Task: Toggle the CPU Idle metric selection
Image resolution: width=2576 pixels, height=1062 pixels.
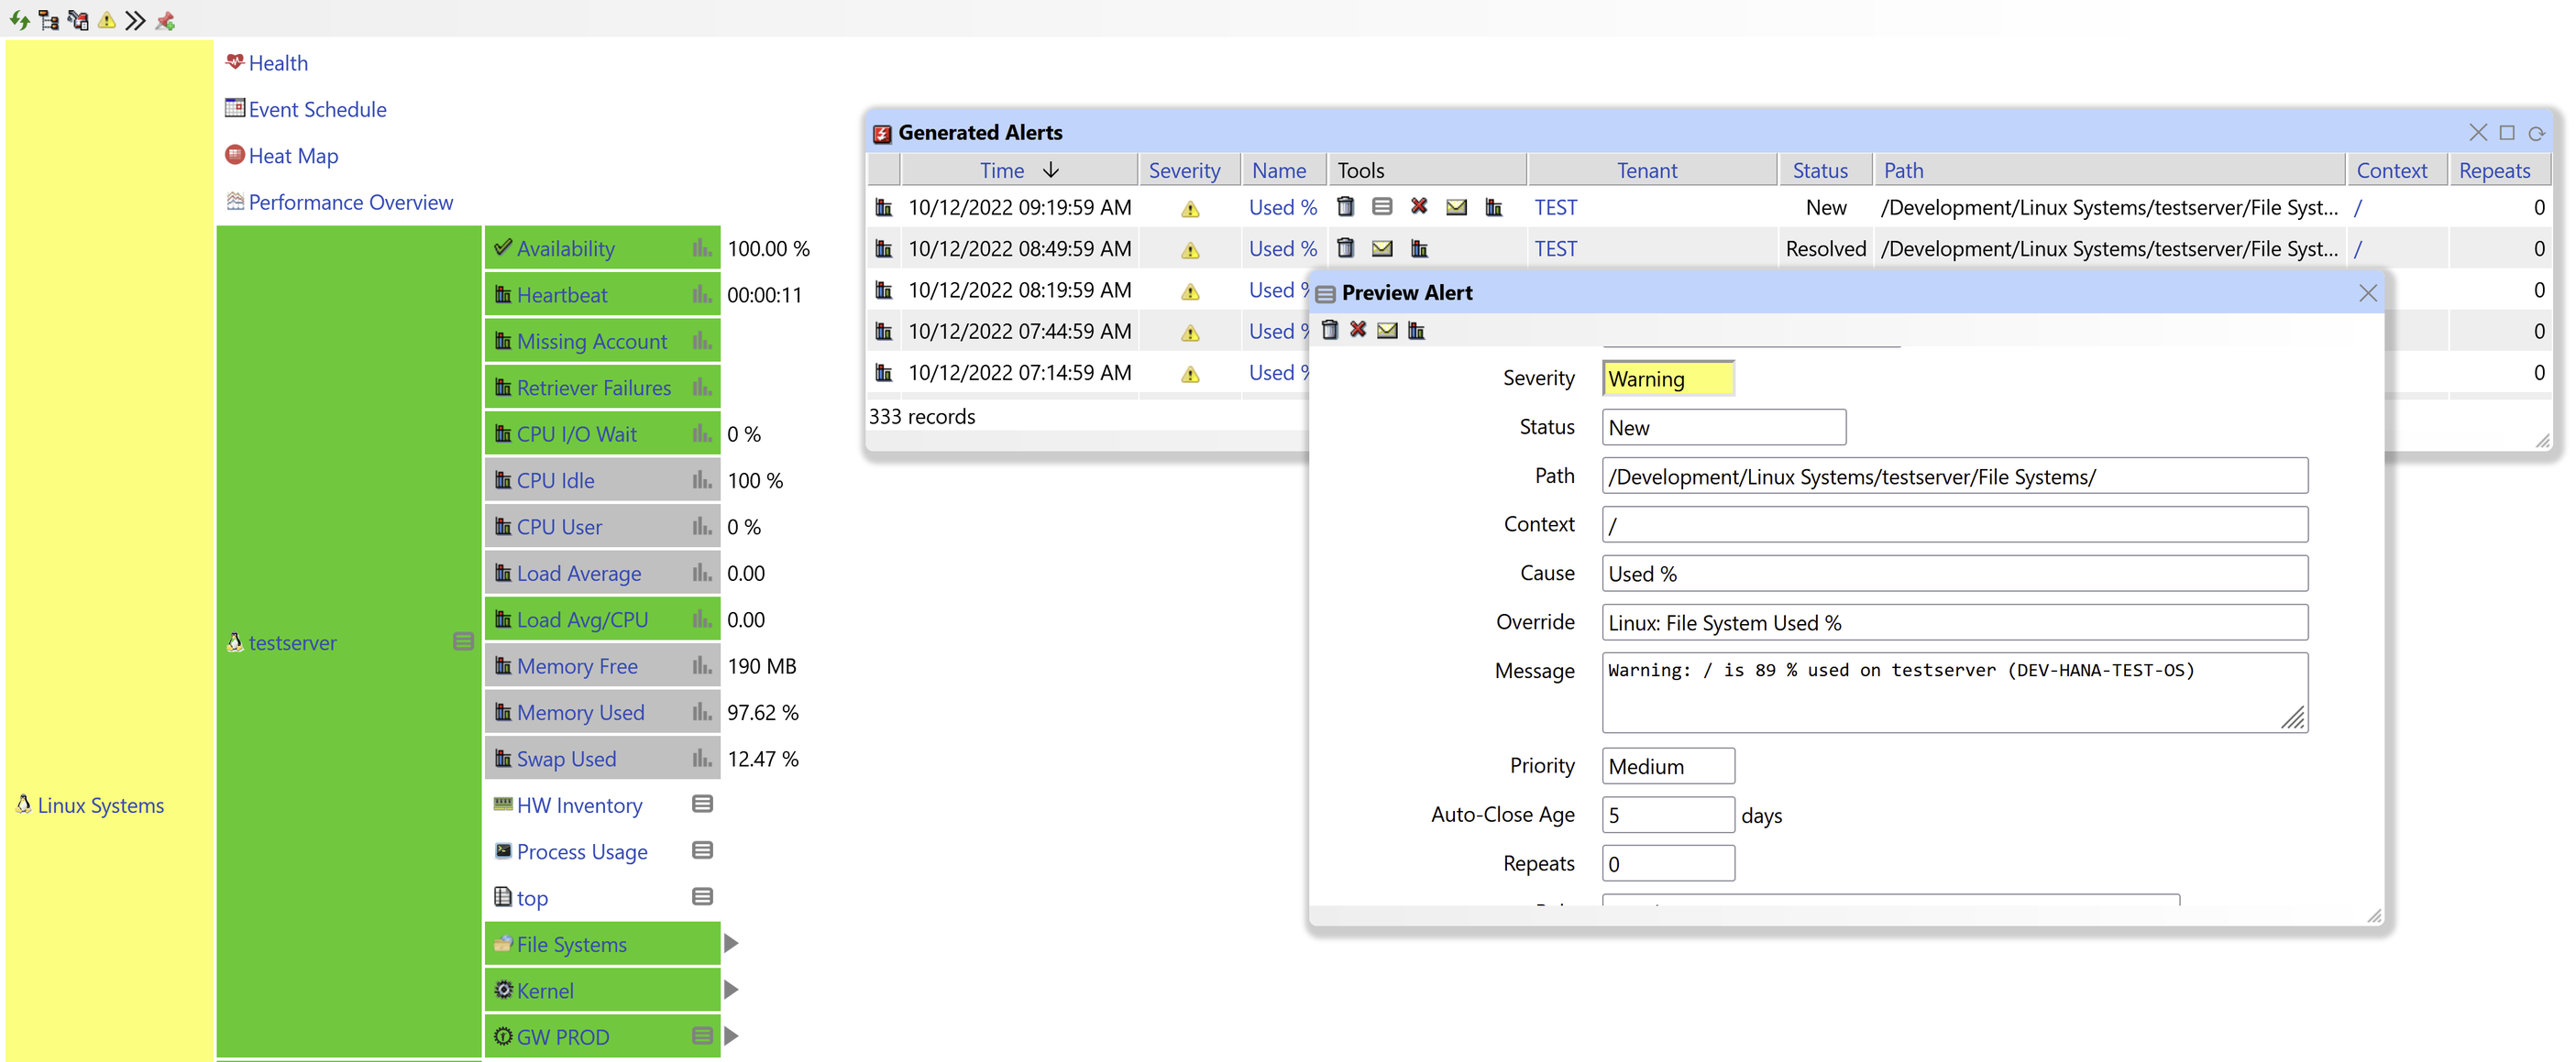Action: click(x=558, y=480)
